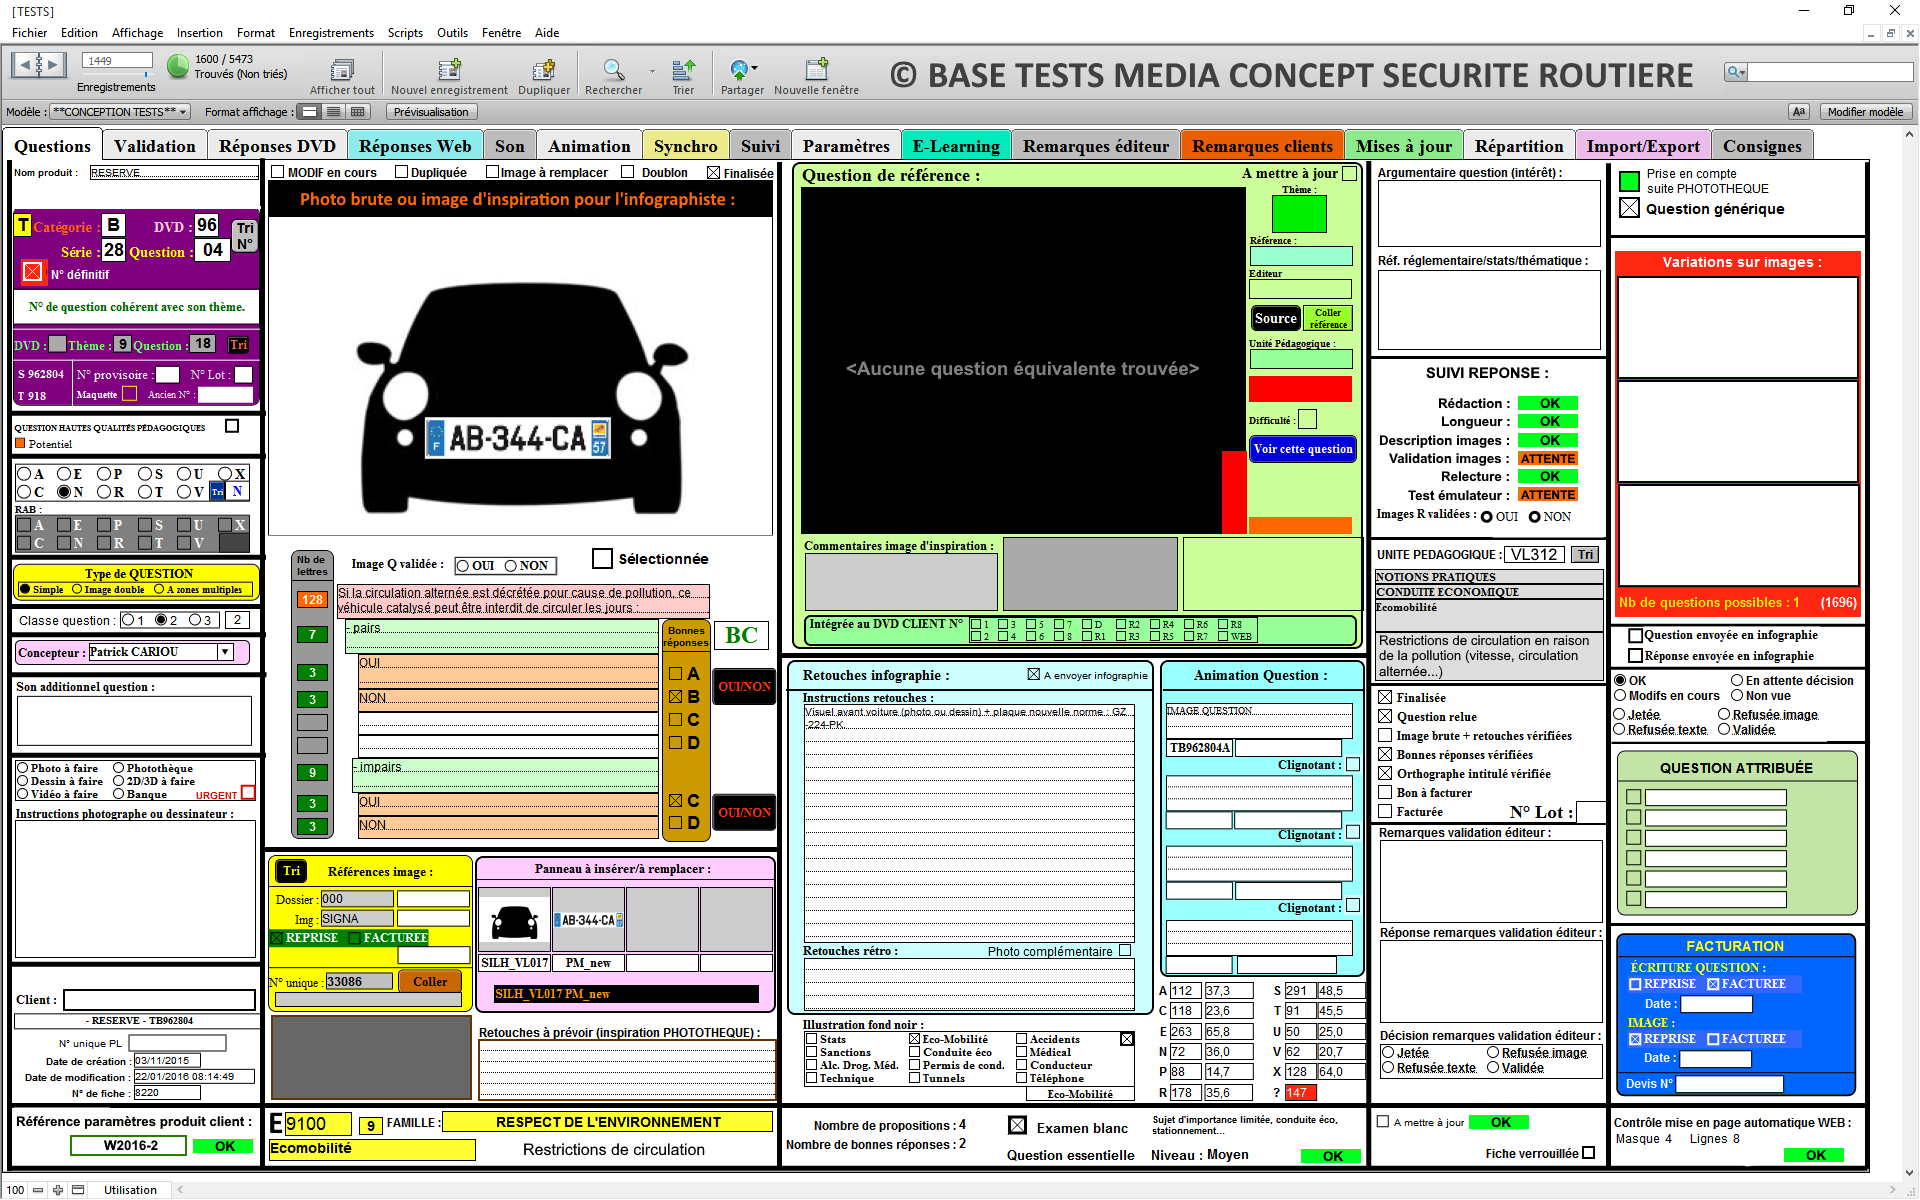The image size is (1920, 1200).
Task: Click the car thumbnail in Panneau à insérer
Action: (515, 920)
